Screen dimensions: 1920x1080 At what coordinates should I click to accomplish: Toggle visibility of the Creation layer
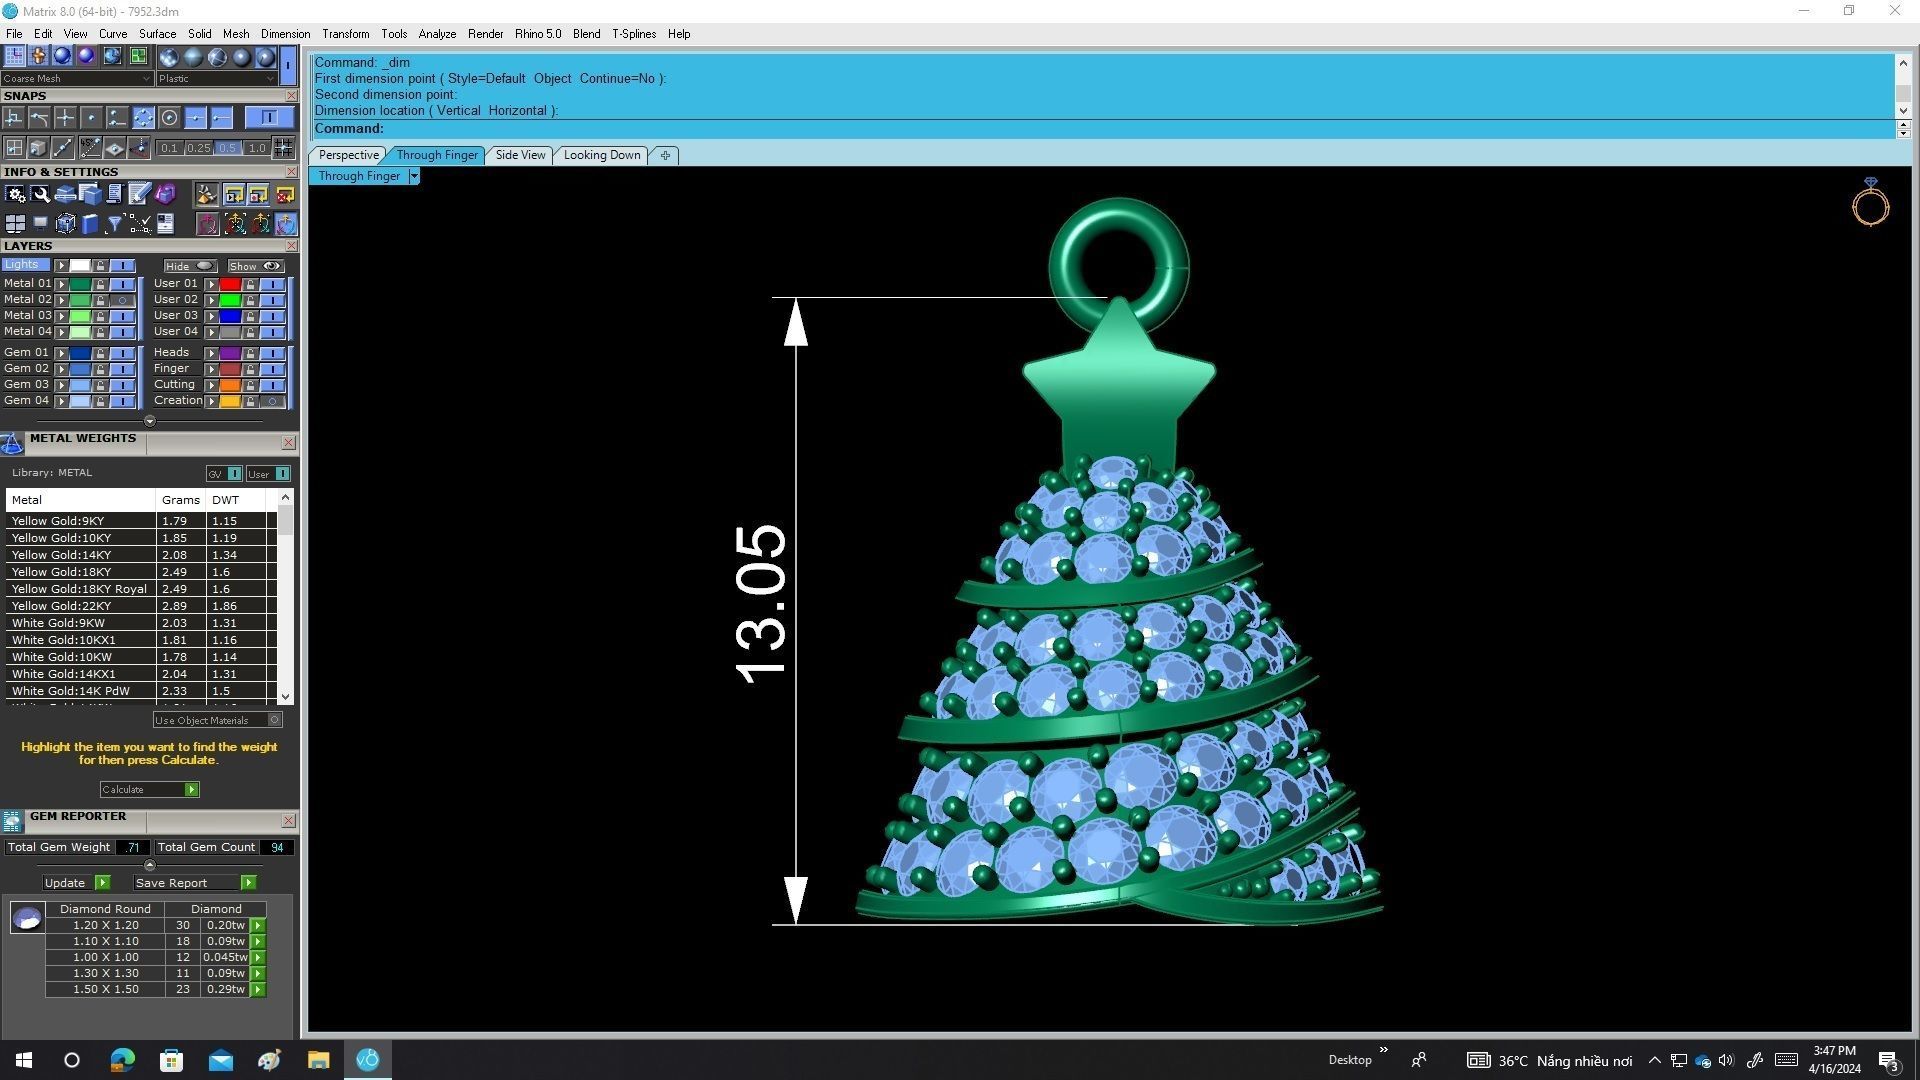click(272, 401)
